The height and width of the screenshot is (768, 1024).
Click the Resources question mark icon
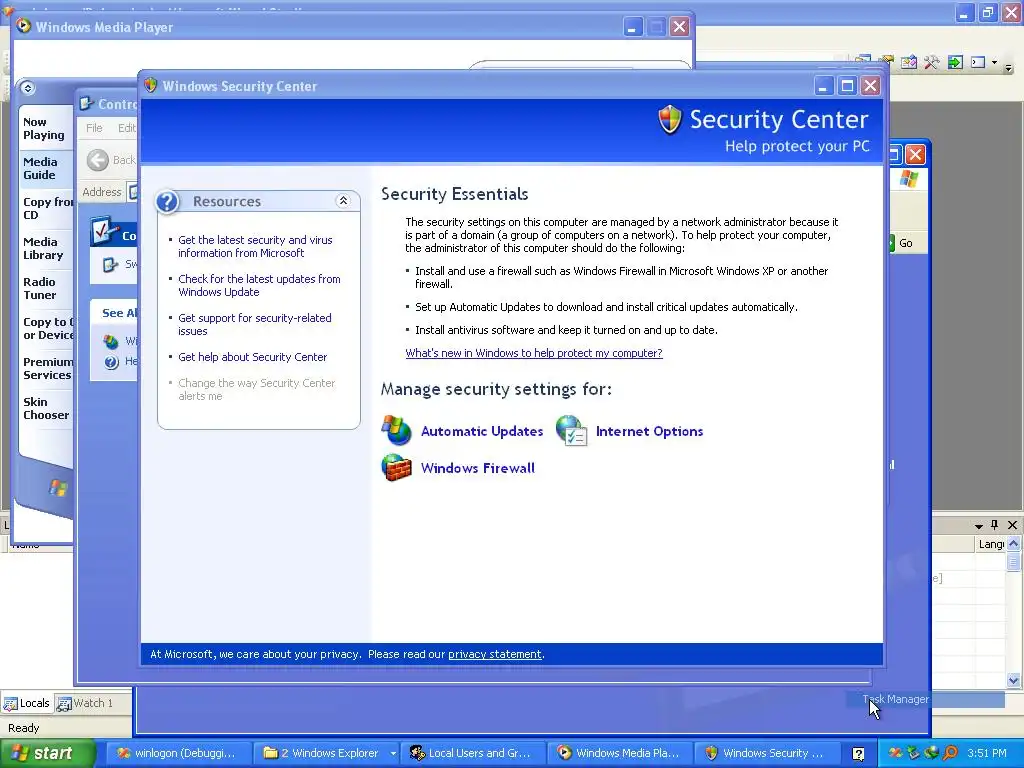167,202
